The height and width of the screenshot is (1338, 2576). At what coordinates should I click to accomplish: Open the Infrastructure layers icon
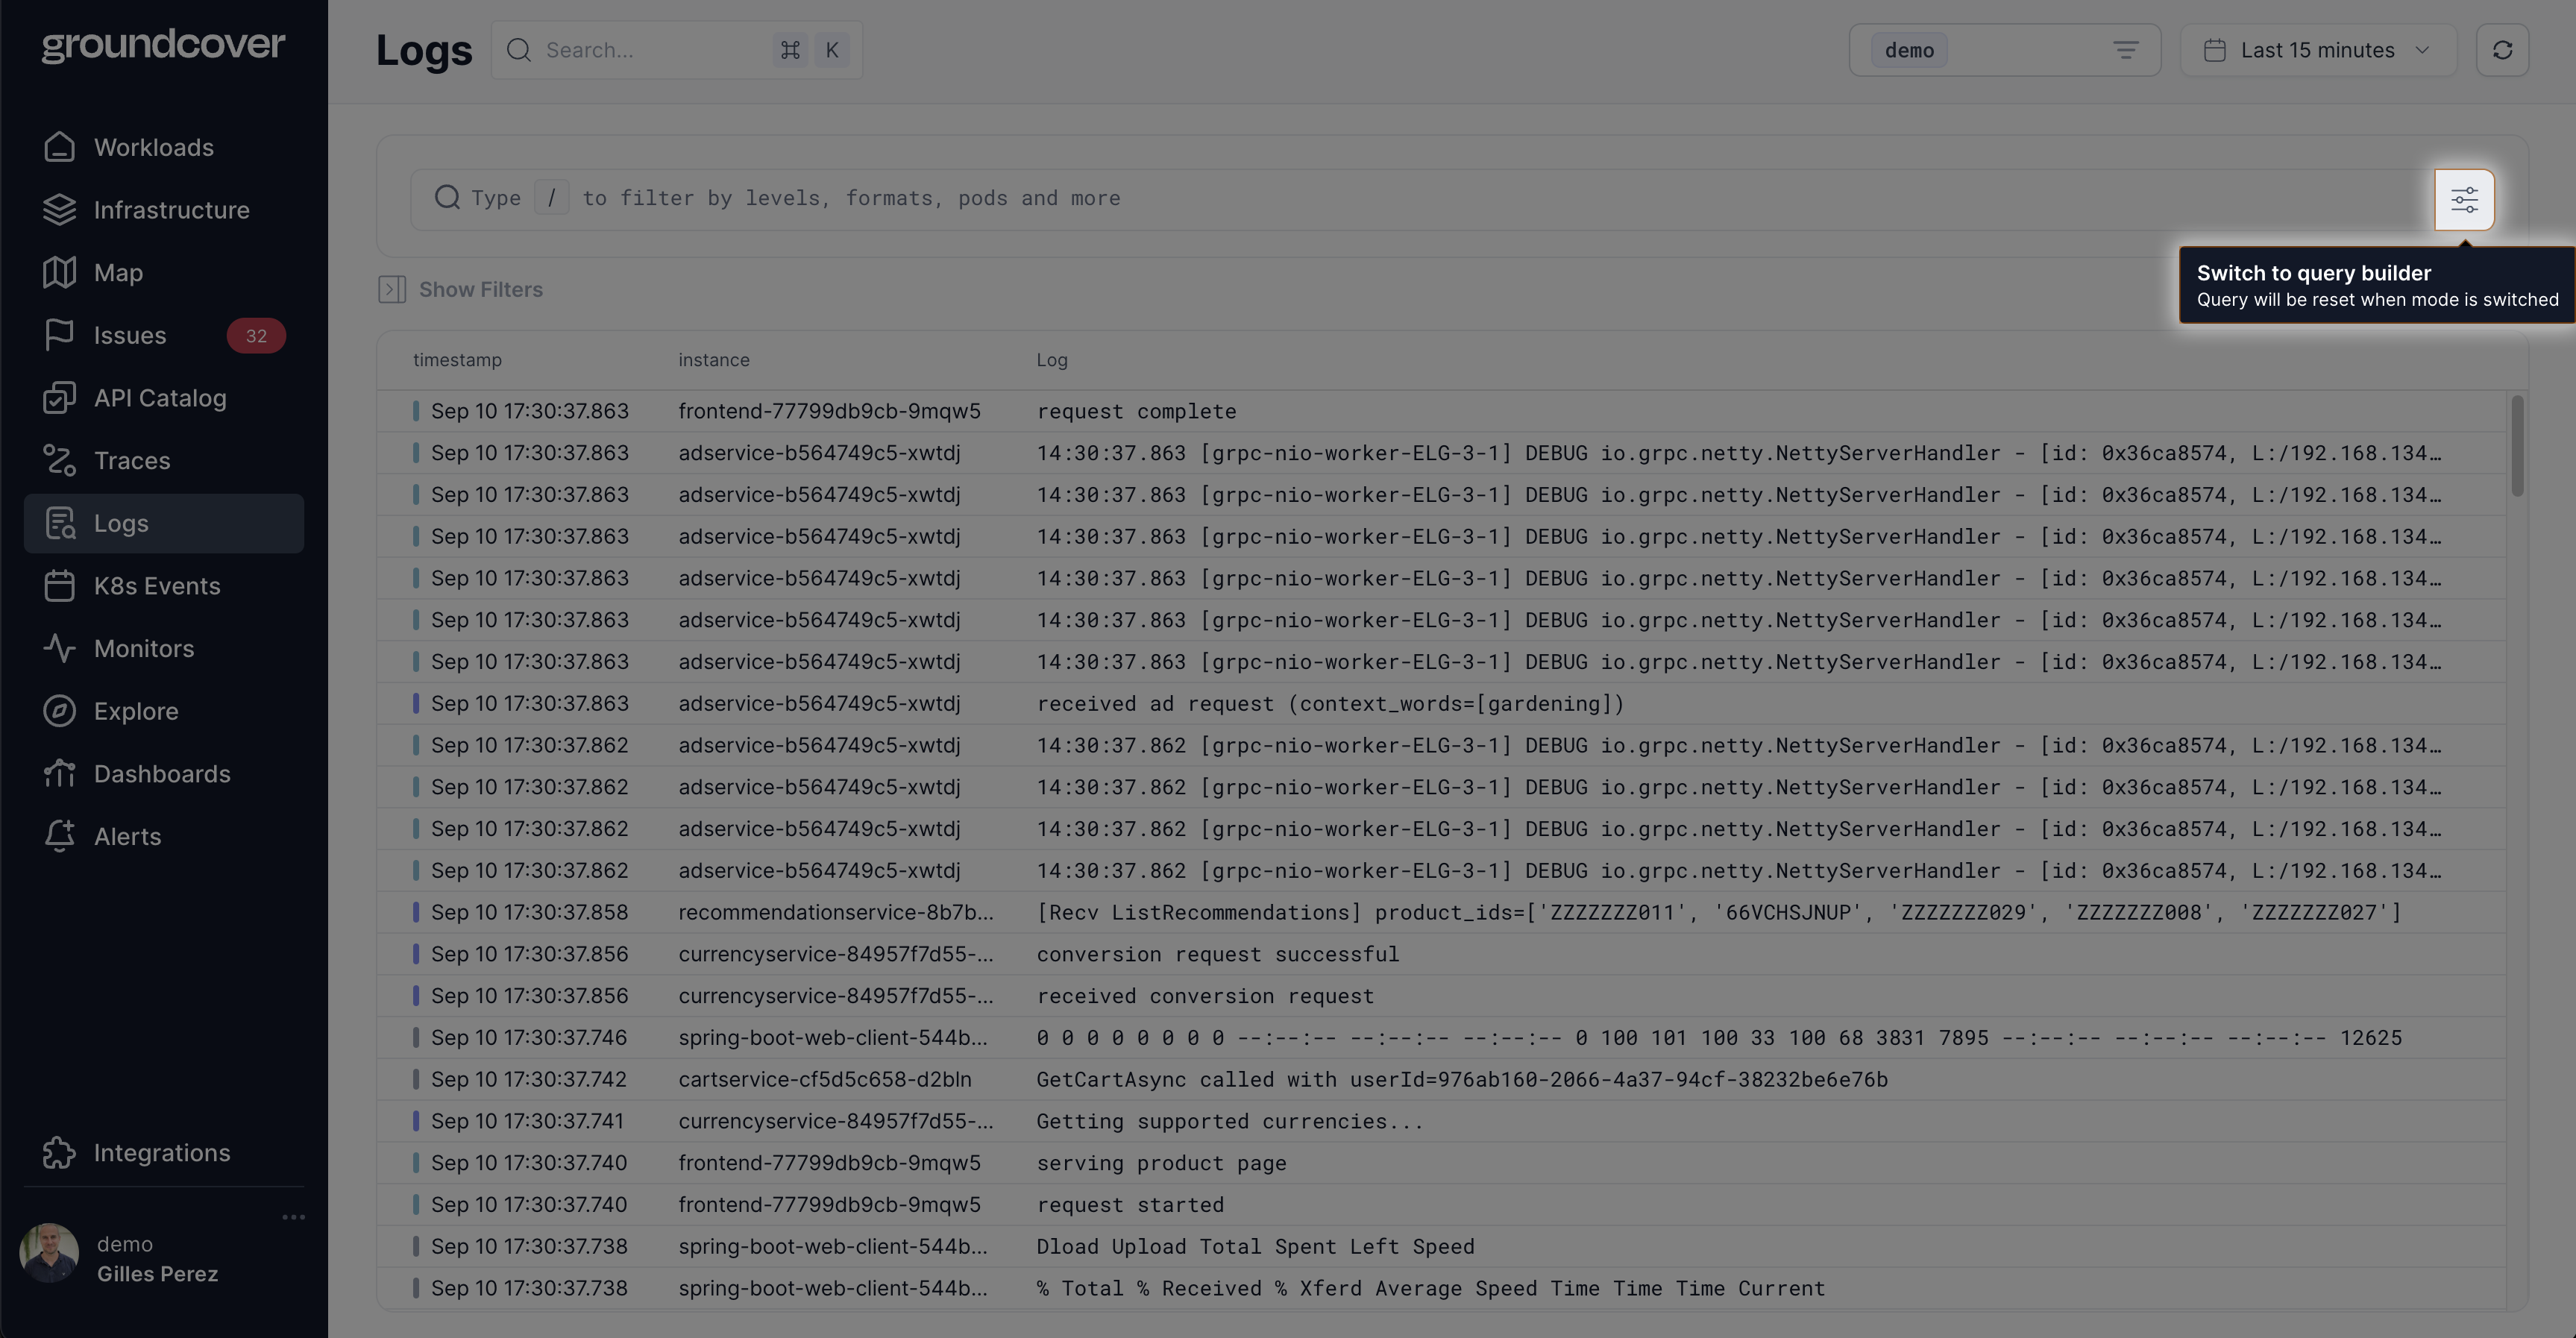(59, 210)
